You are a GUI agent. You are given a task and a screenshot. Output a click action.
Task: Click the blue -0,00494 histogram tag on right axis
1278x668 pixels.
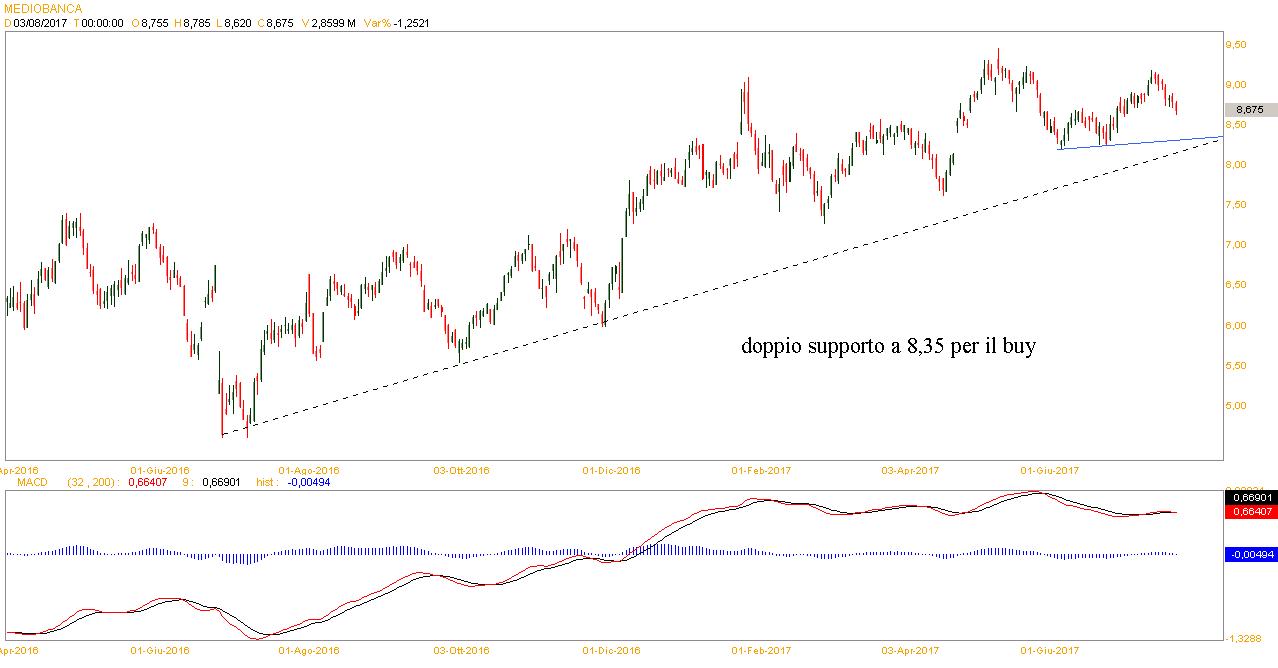pyautogui.click(x=1250, y=554)
